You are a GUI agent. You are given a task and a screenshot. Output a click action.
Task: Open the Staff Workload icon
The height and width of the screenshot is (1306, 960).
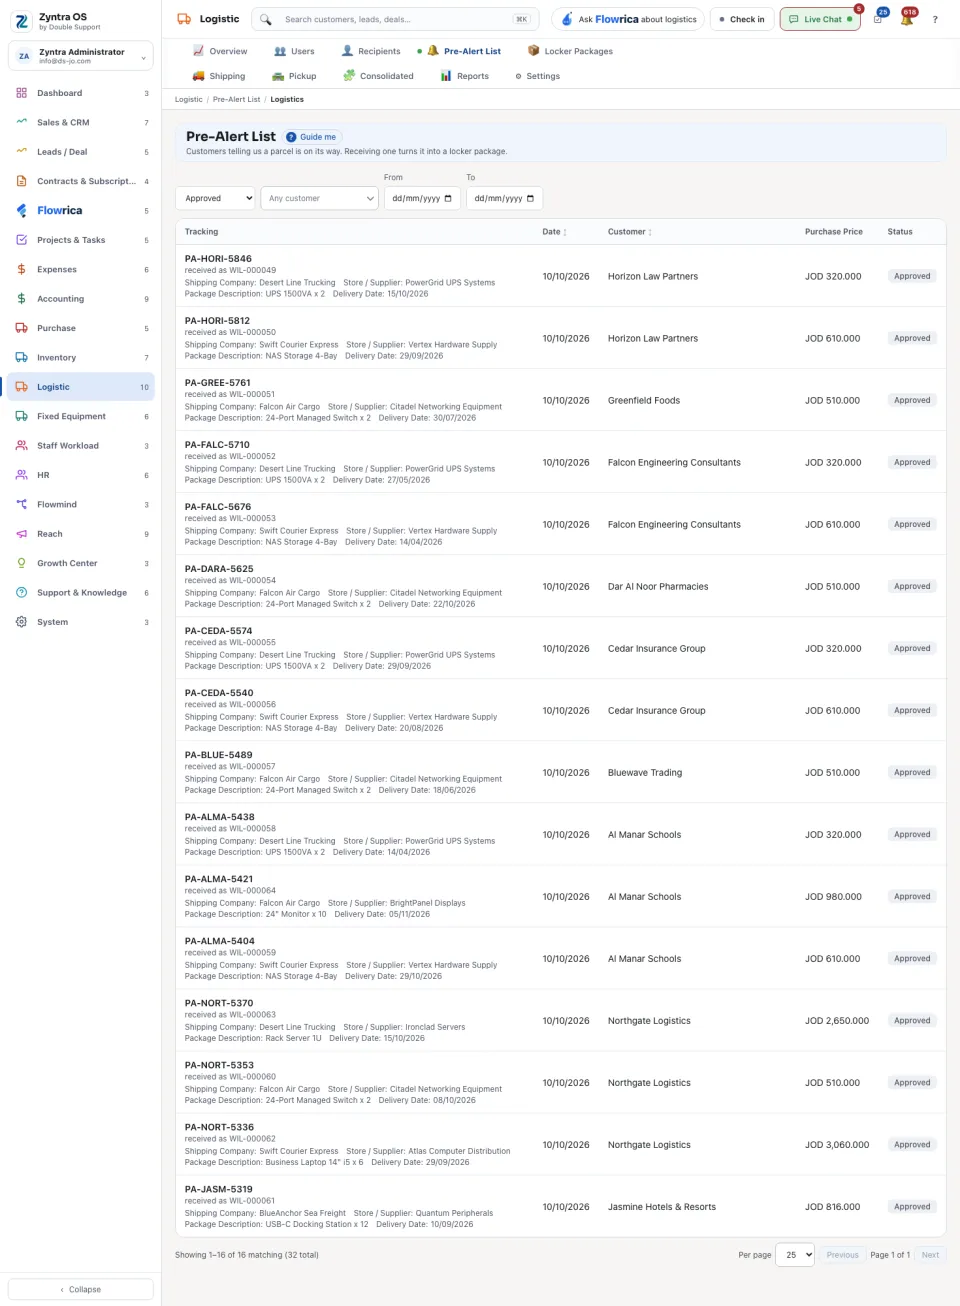tap(21, 446)
